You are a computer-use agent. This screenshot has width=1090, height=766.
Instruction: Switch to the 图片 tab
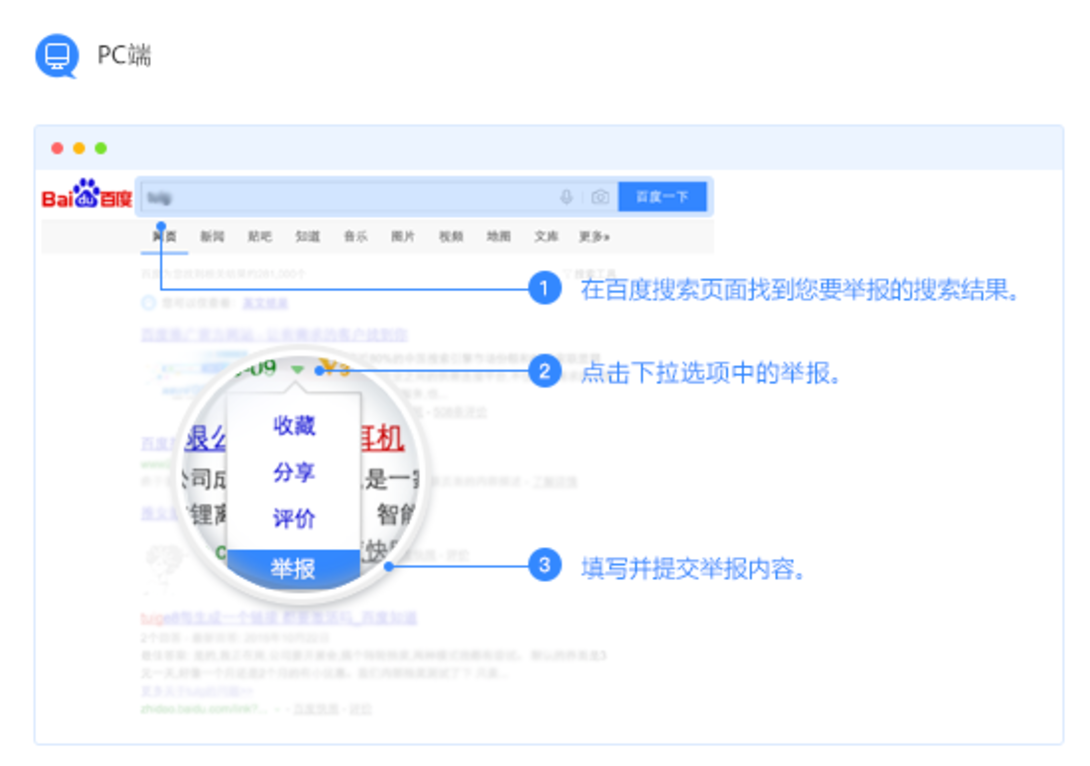click(x=402, y=236)
